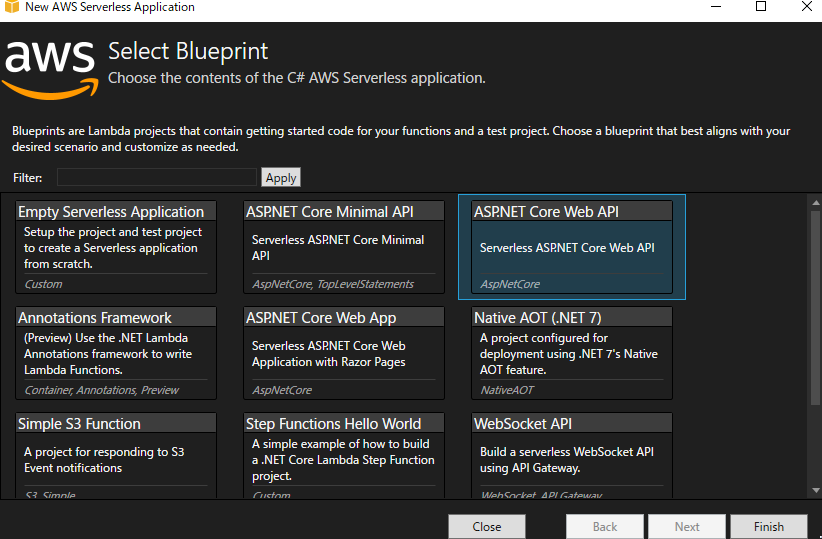Select the ASP.NET Core Web App blueprint

coord(344,353)
